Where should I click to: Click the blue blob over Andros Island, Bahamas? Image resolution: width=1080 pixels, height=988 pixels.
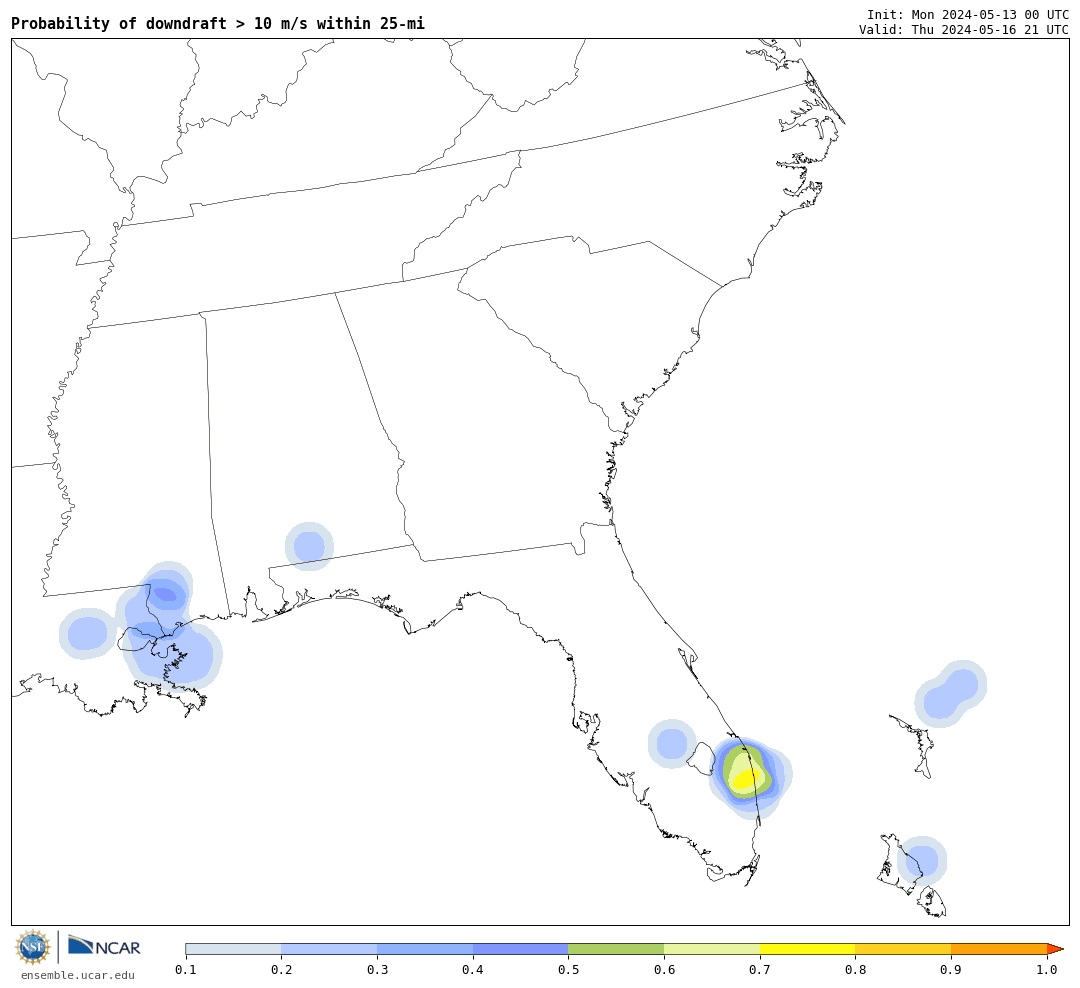[x=922, y=861]
